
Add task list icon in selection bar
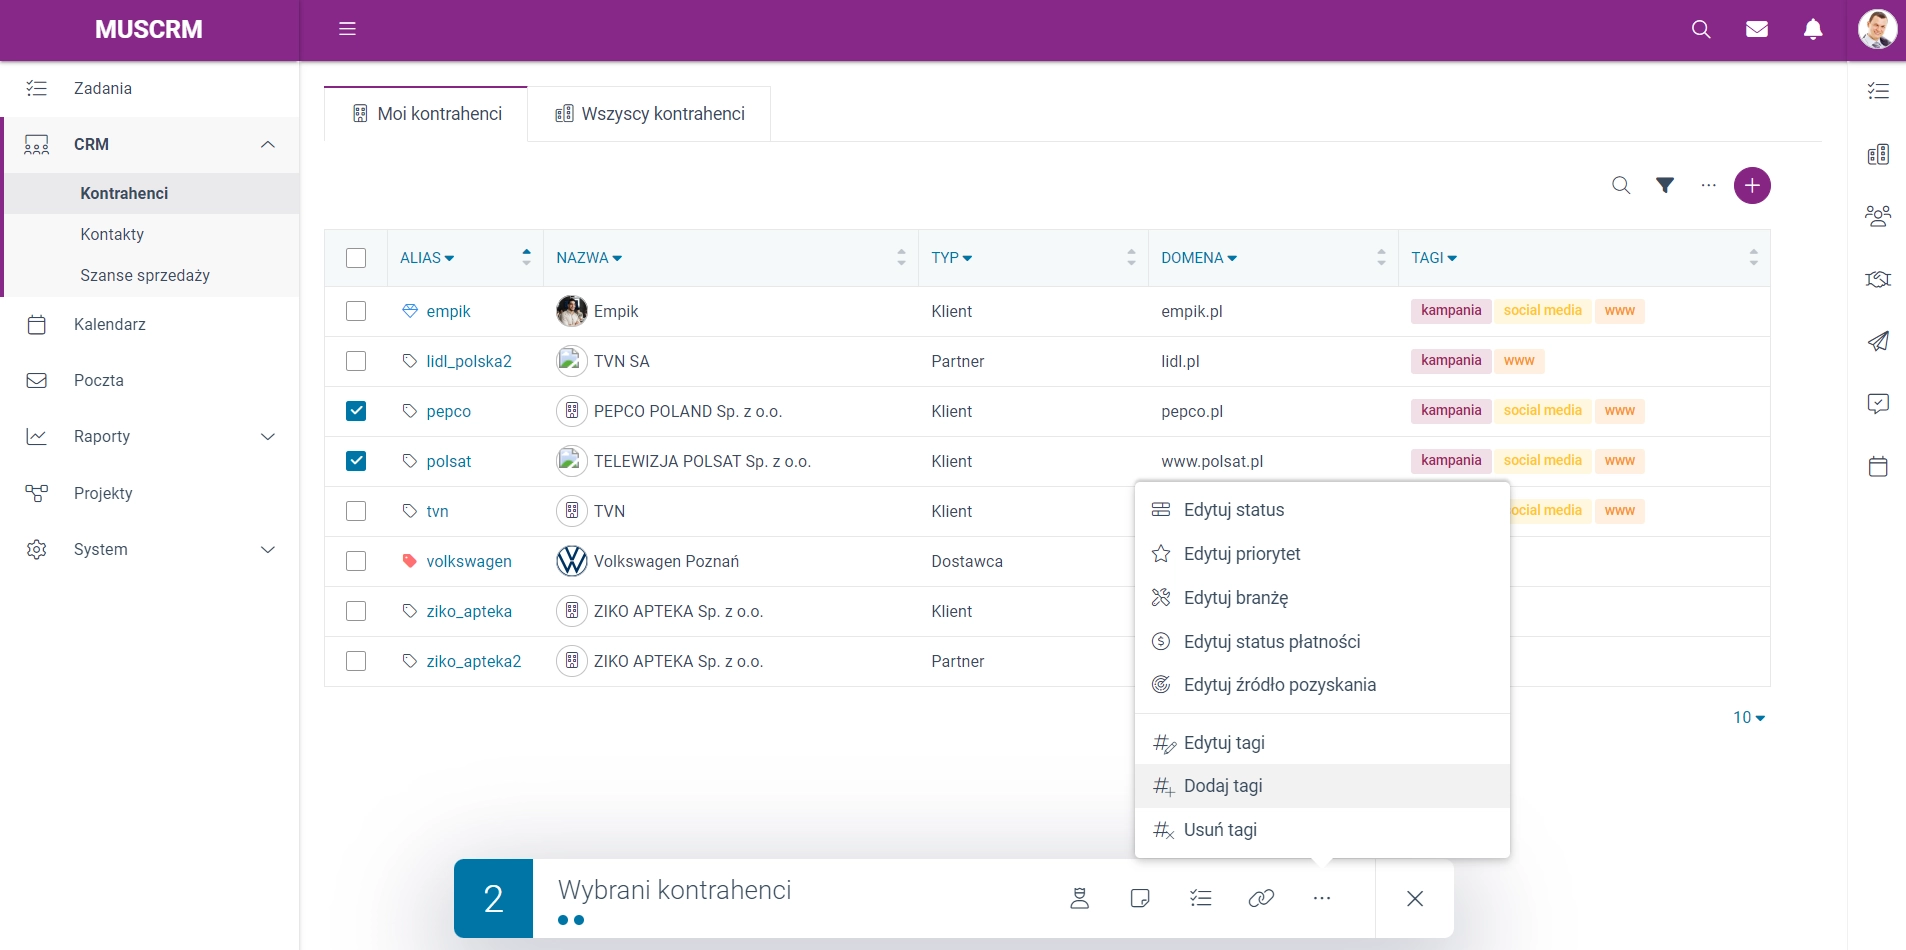1200,898
